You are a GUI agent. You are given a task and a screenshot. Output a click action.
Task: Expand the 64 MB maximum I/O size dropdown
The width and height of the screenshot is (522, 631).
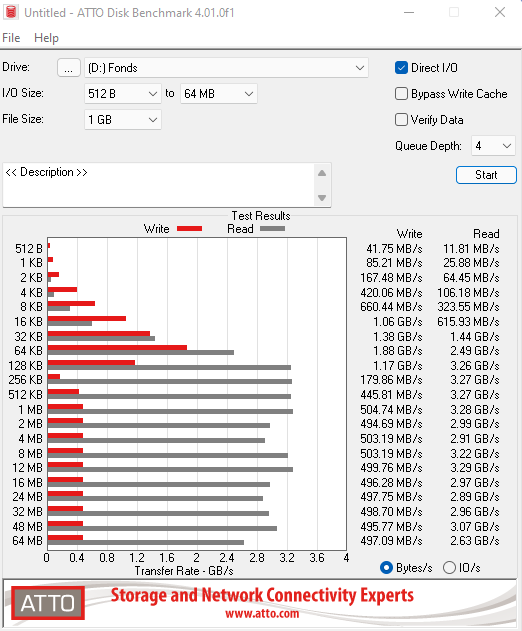219,94
